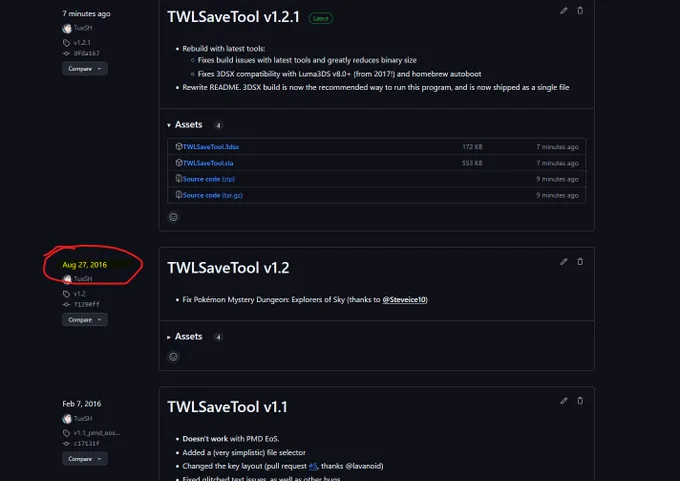
Task: Open TuxSH avatar on the v1.2.1 release
Action: coord(67,28)
